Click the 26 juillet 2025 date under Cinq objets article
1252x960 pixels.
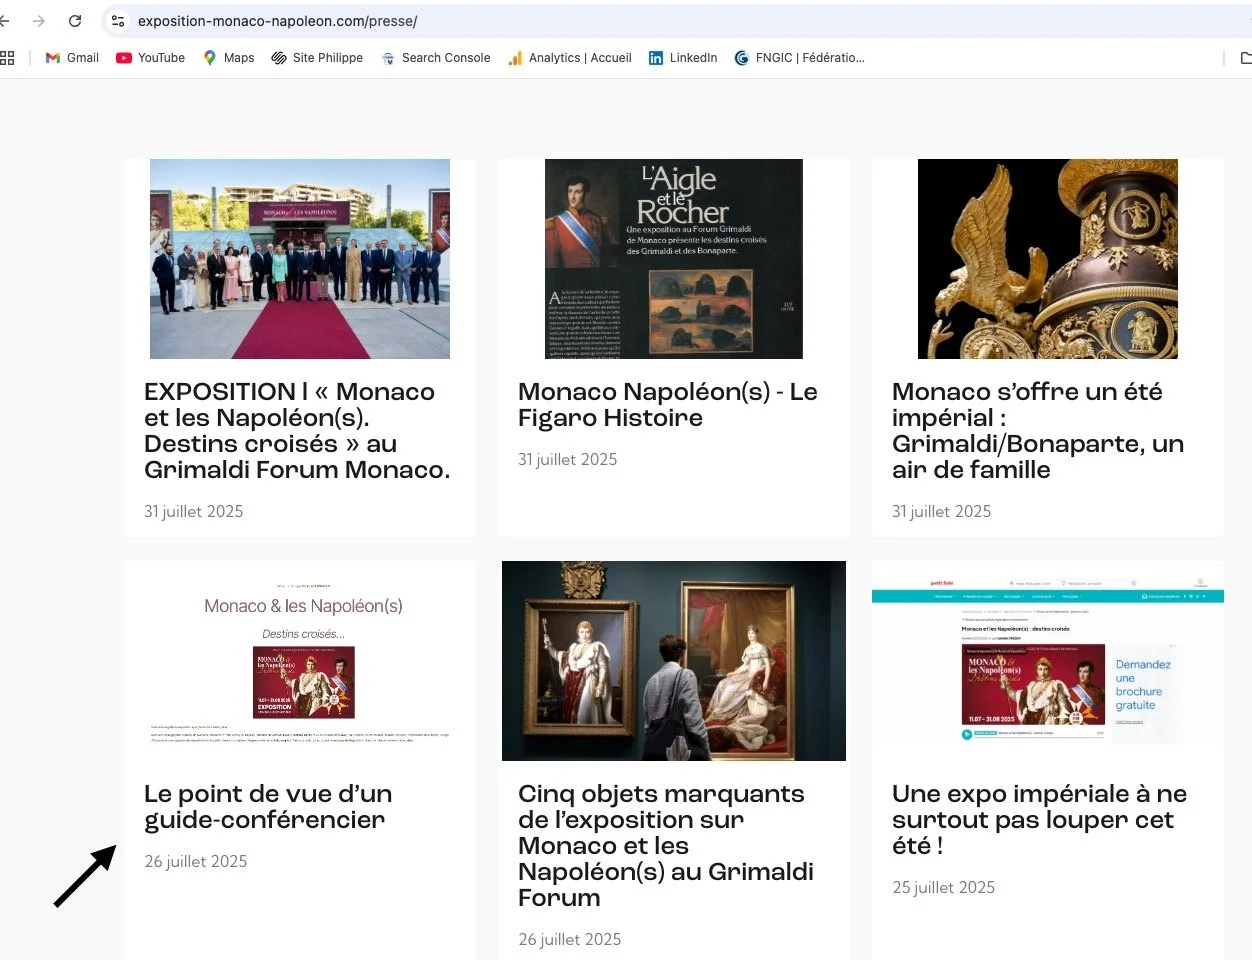coord(570,939)
